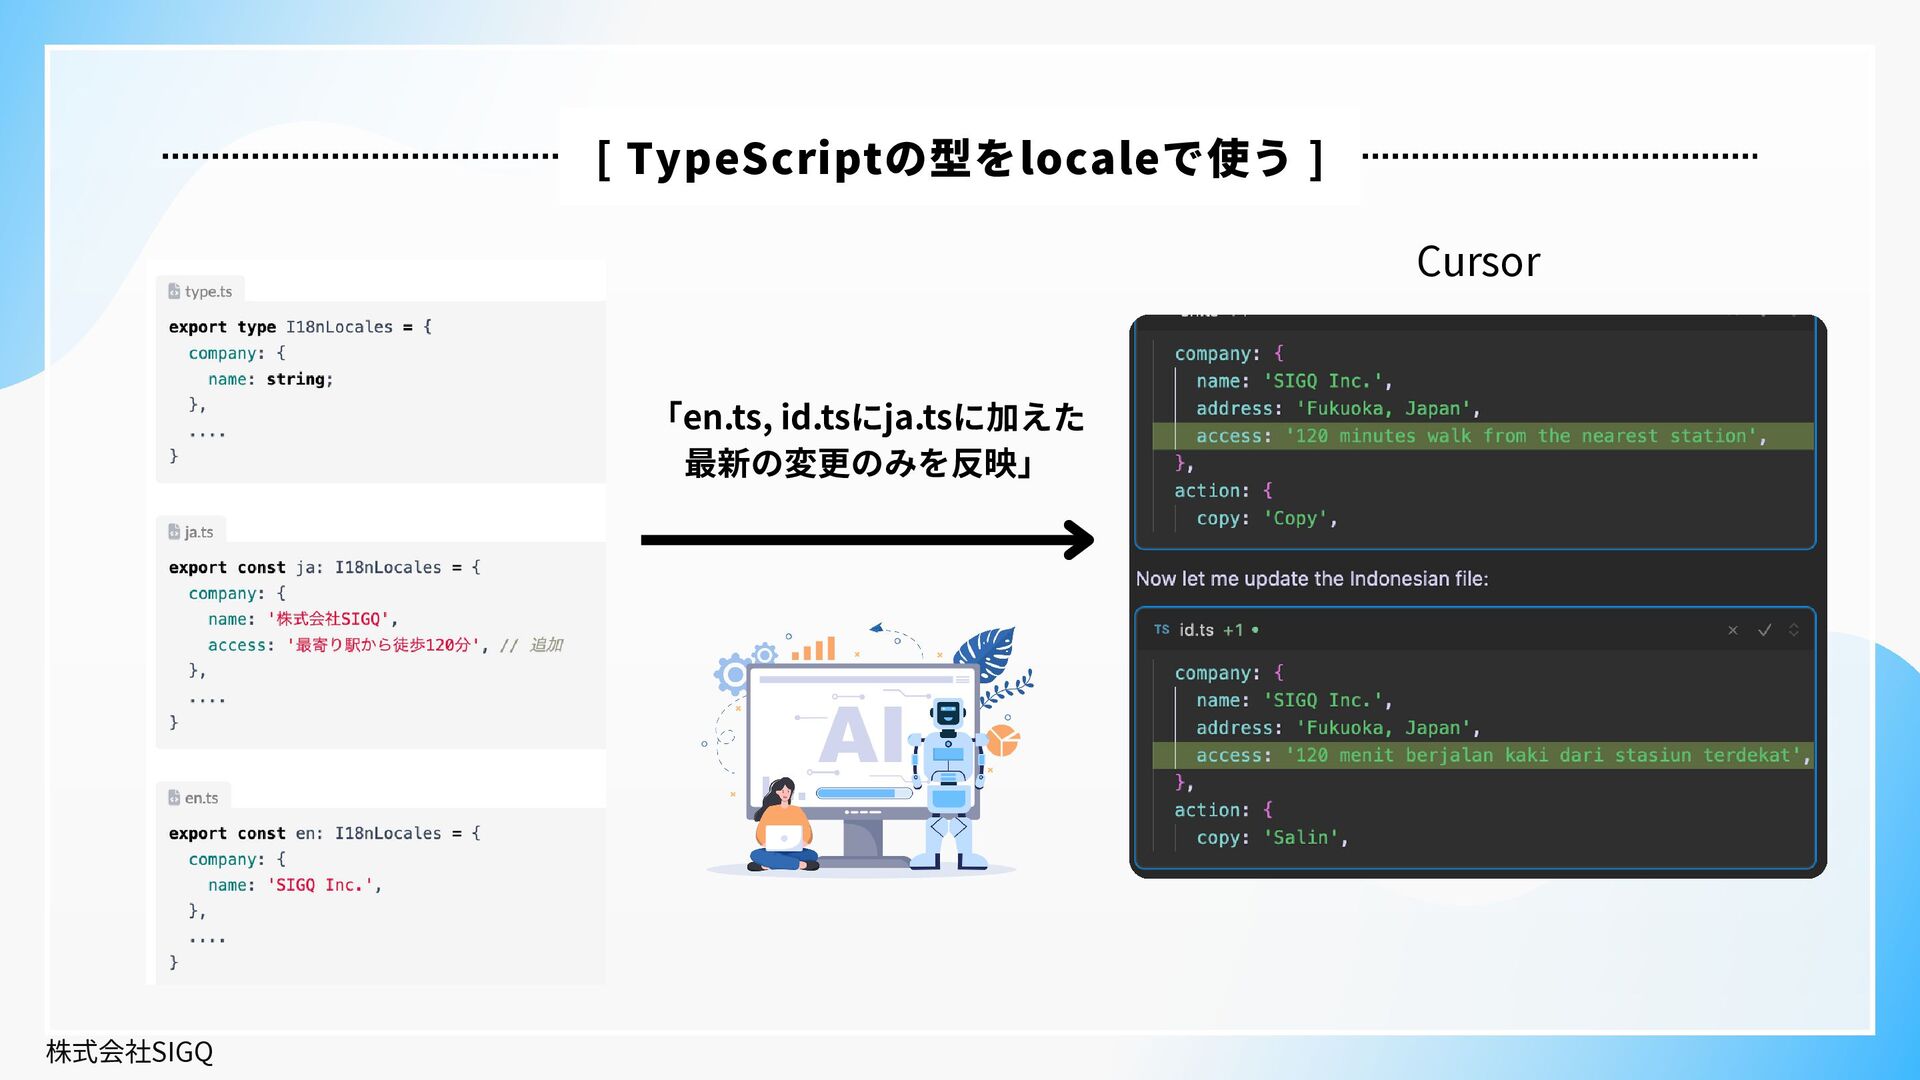Select the ja.ts tab
The width and height of the screenshot is (1920, 1080).
click(199, 532)
